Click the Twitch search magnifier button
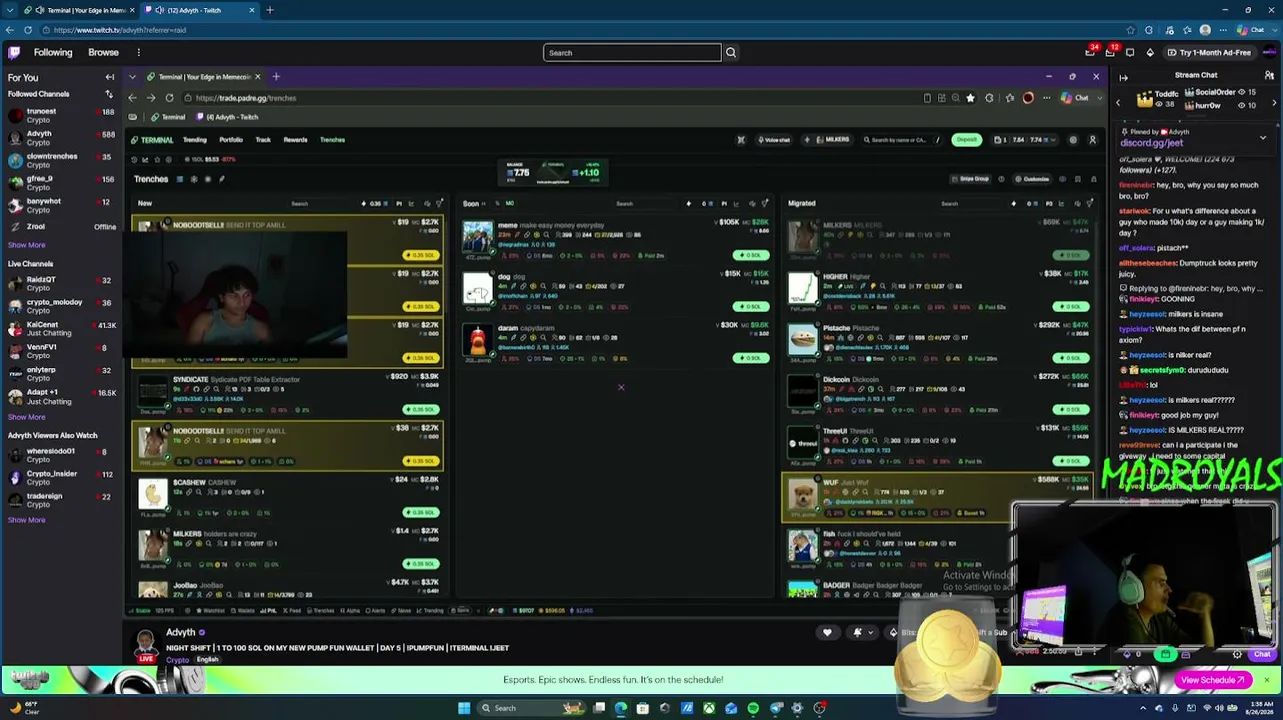The image size is (1283, 720). [x=731, y=53]
